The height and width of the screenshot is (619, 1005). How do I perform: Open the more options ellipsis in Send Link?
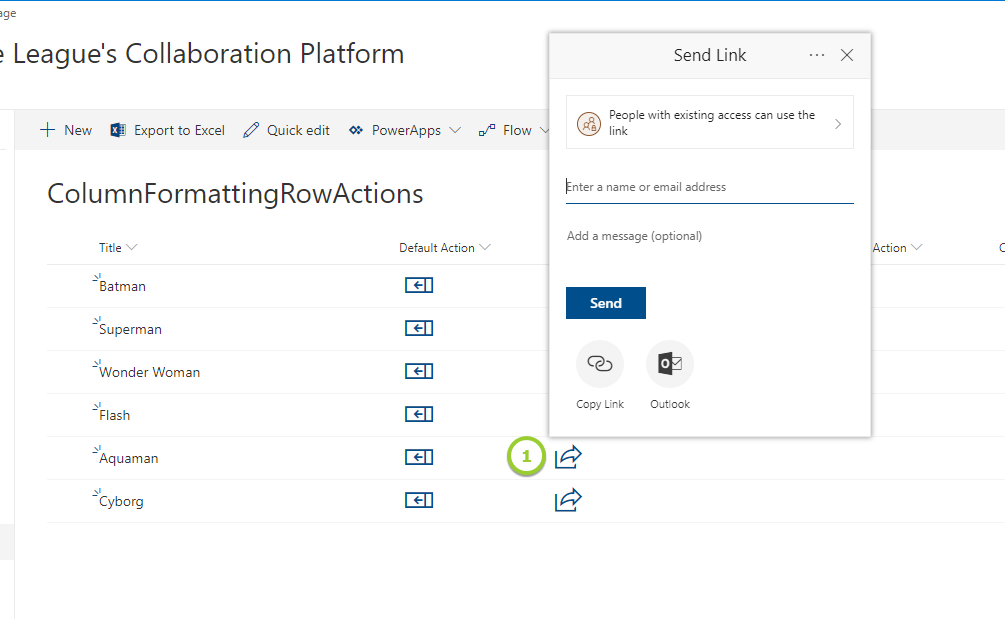pos(817,55)
